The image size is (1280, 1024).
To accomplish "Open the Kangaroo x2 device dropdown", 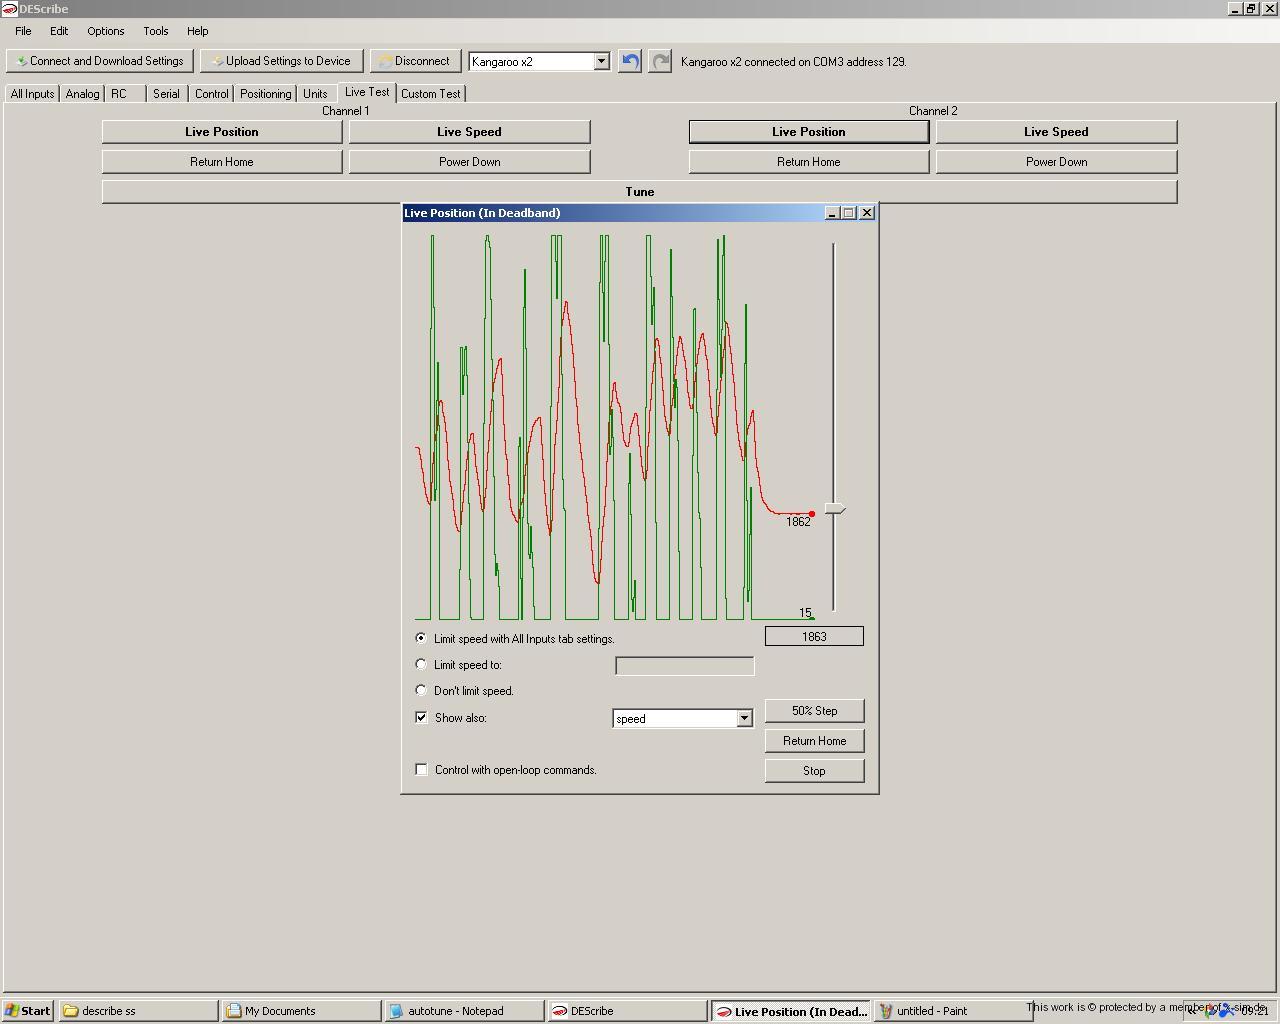I will [x=601, y=61].
